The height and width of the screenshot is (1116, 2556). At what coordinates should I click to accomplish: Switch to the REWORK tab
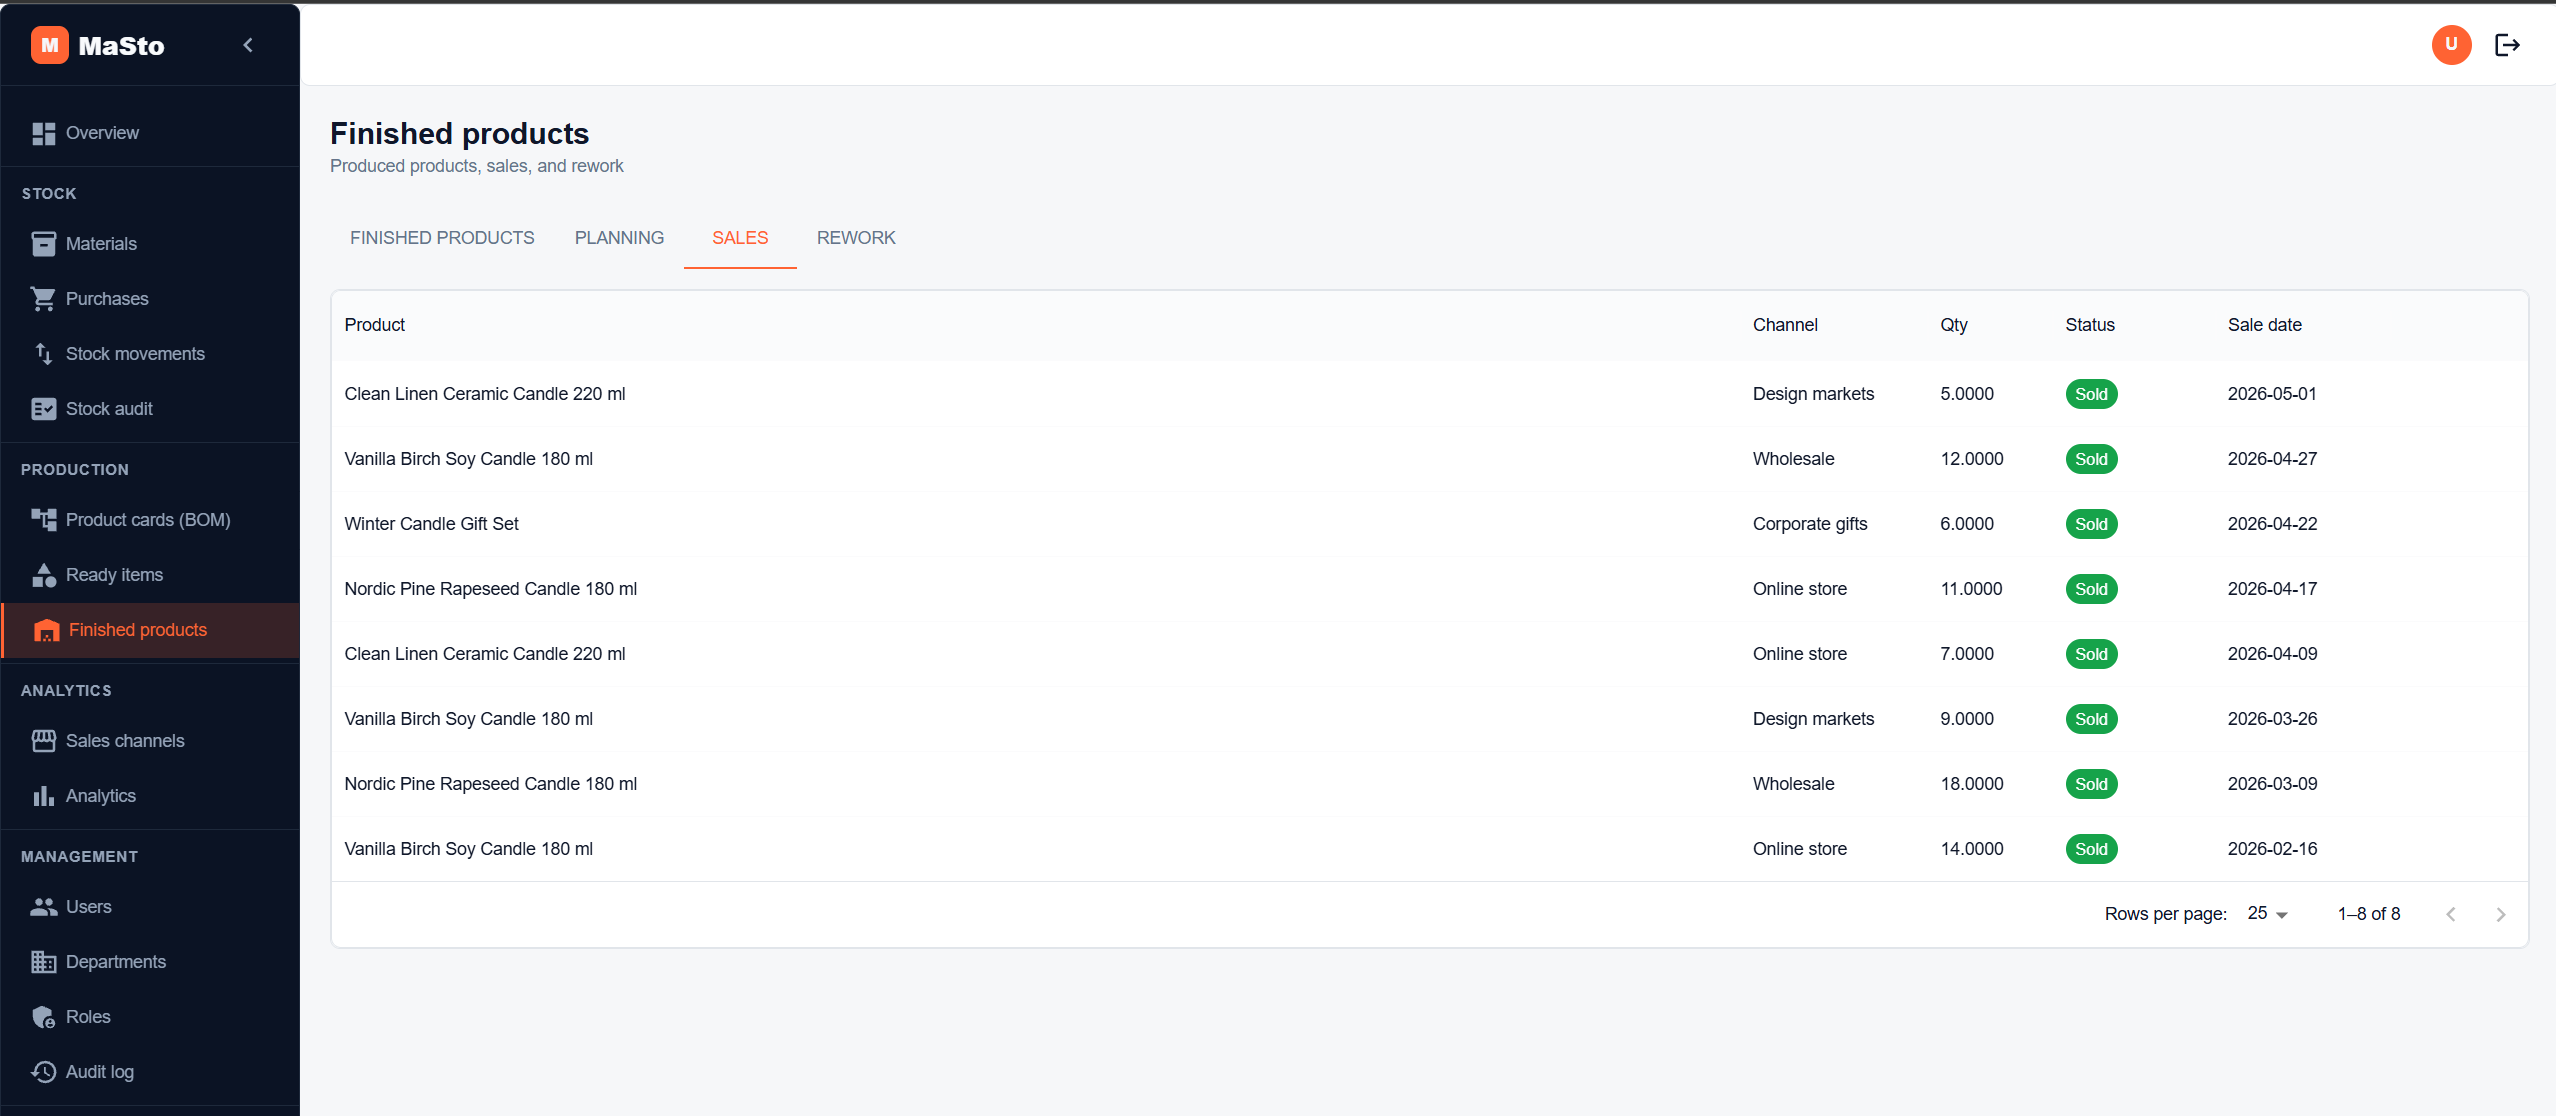point(856,238)
